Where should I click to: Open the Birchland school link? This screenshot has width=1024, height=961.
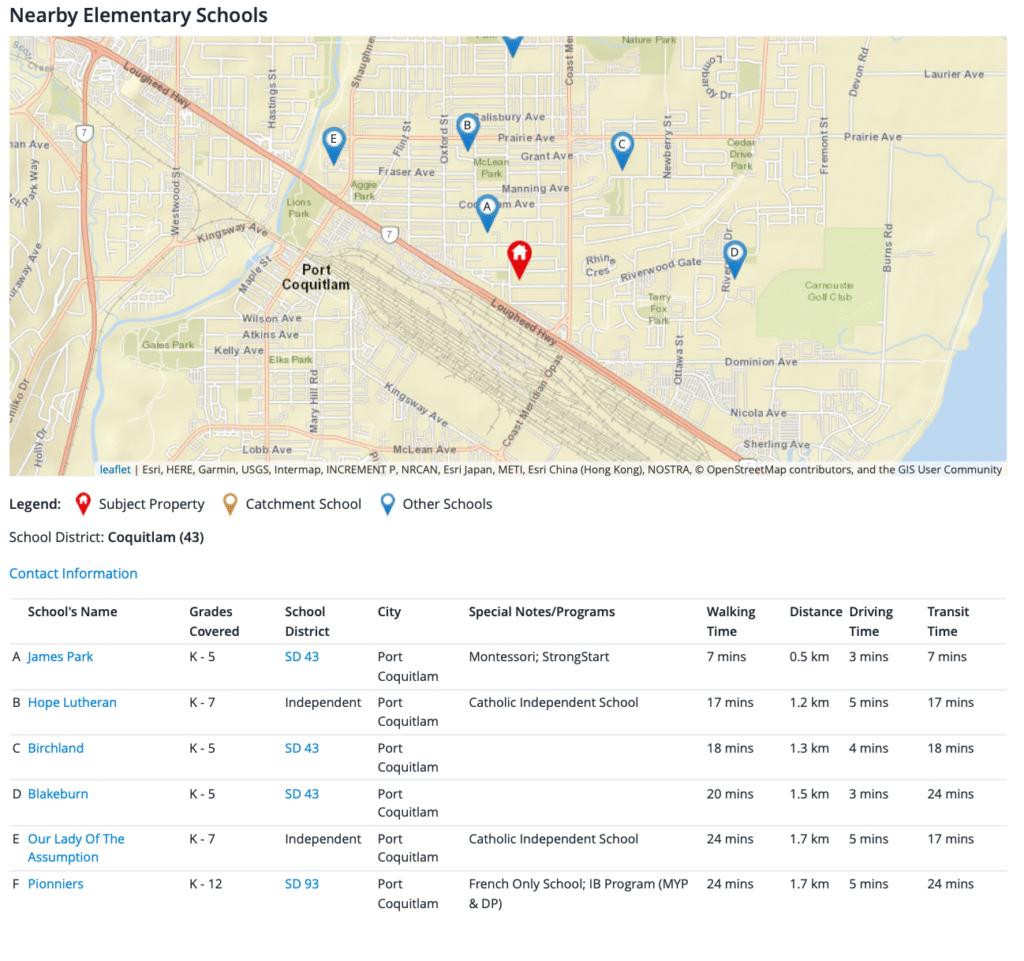[x=56, y=748]
